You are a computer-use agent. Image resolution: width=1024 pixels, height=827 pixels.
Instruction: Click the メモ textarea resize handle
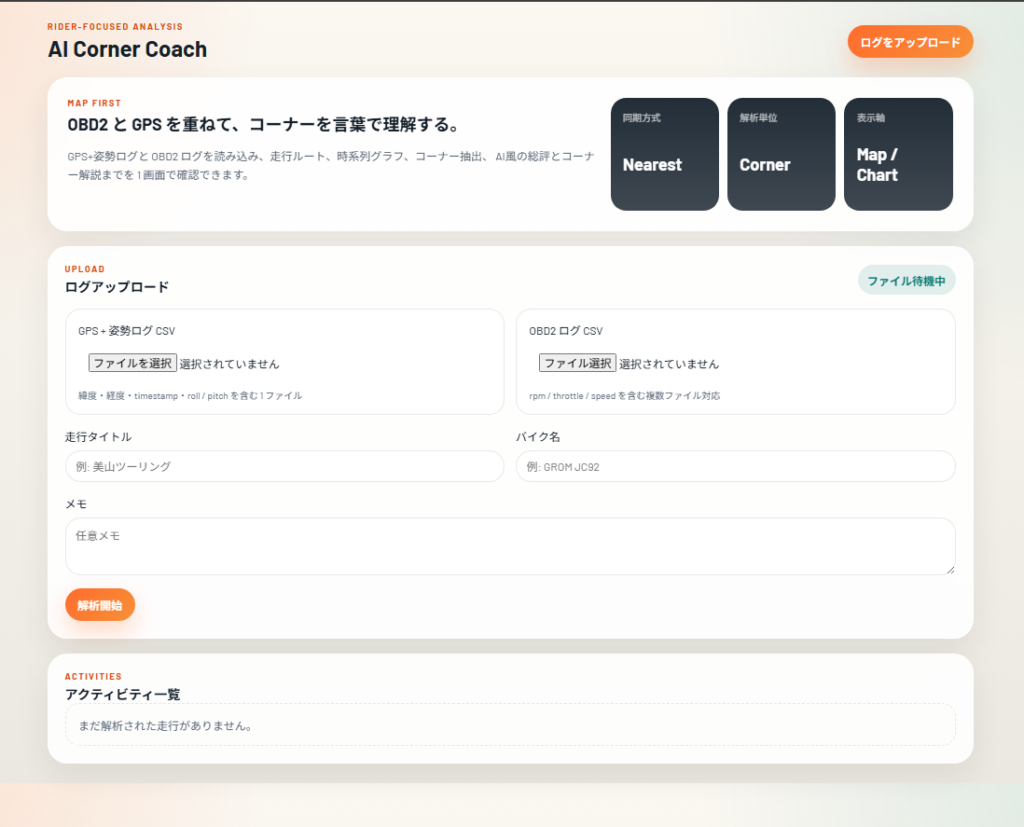(x=950, y=570)
